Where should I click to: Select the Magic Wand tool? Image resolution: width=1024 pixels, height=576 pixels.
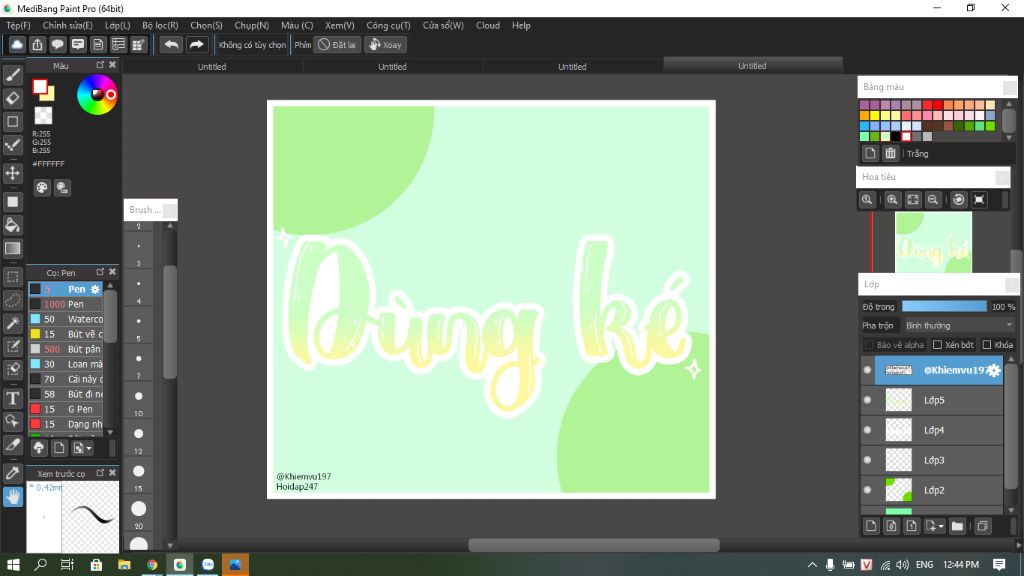(12, 323)
